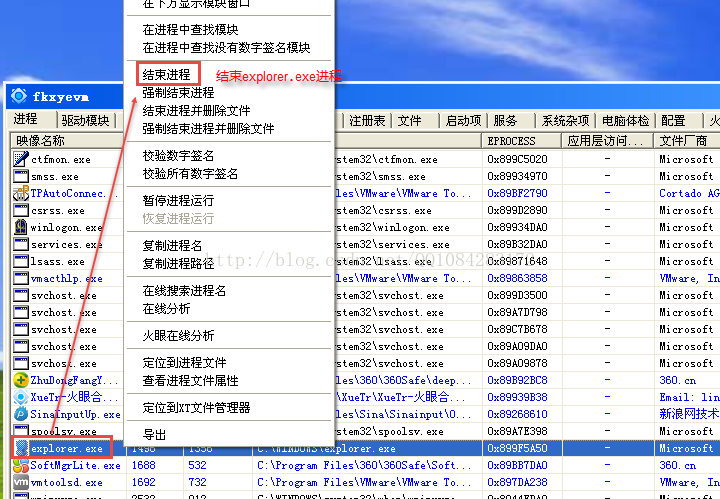Open the 电脑体检 tab
The width and height of the screenshot is (720, 499).
click(625, 121)
